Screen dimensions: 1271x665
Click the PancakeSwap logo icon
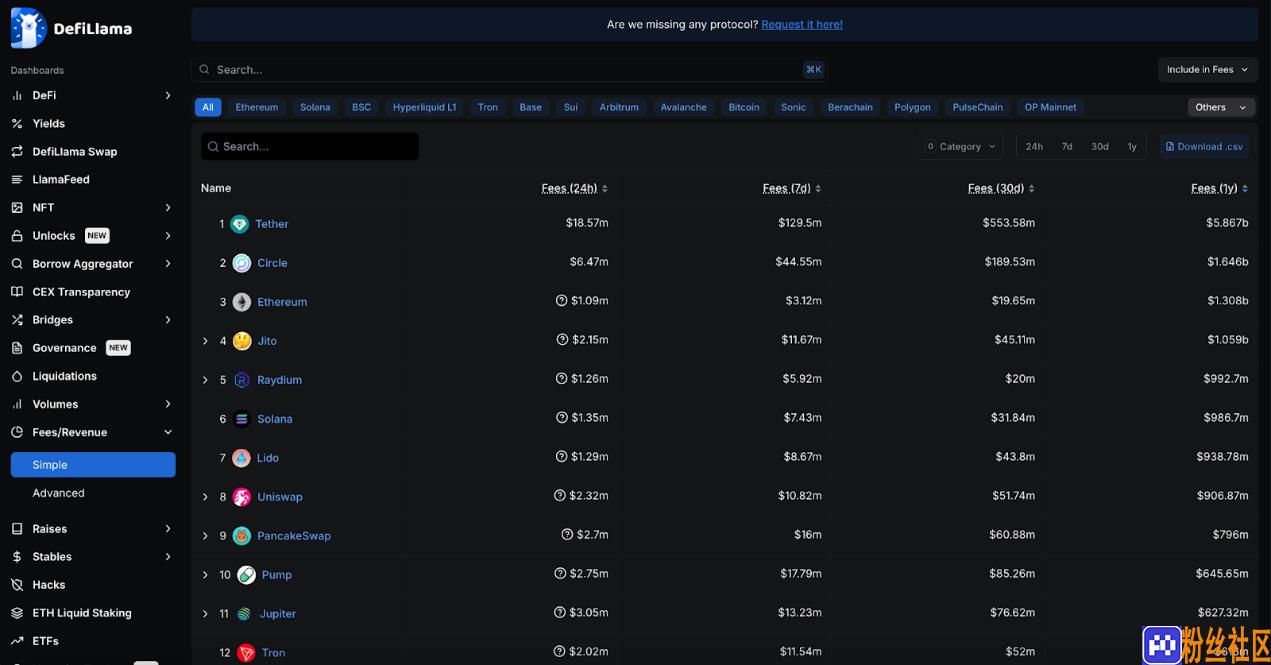click(242, 536)
